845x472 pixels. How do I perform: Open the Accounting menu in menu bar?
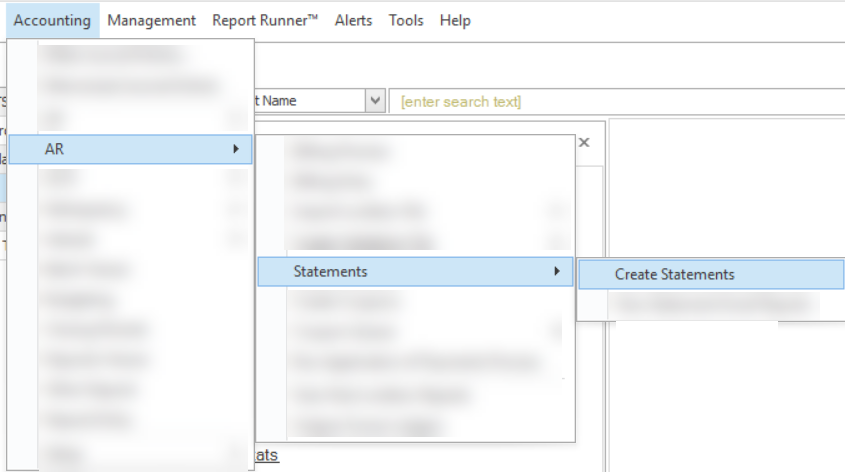pyautogui.click(x=52, y=20)
